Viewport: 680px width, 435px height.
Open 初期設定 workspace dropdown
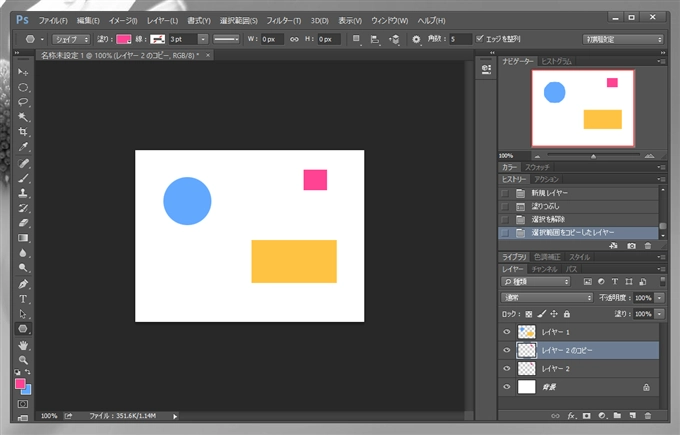[623, 39]
